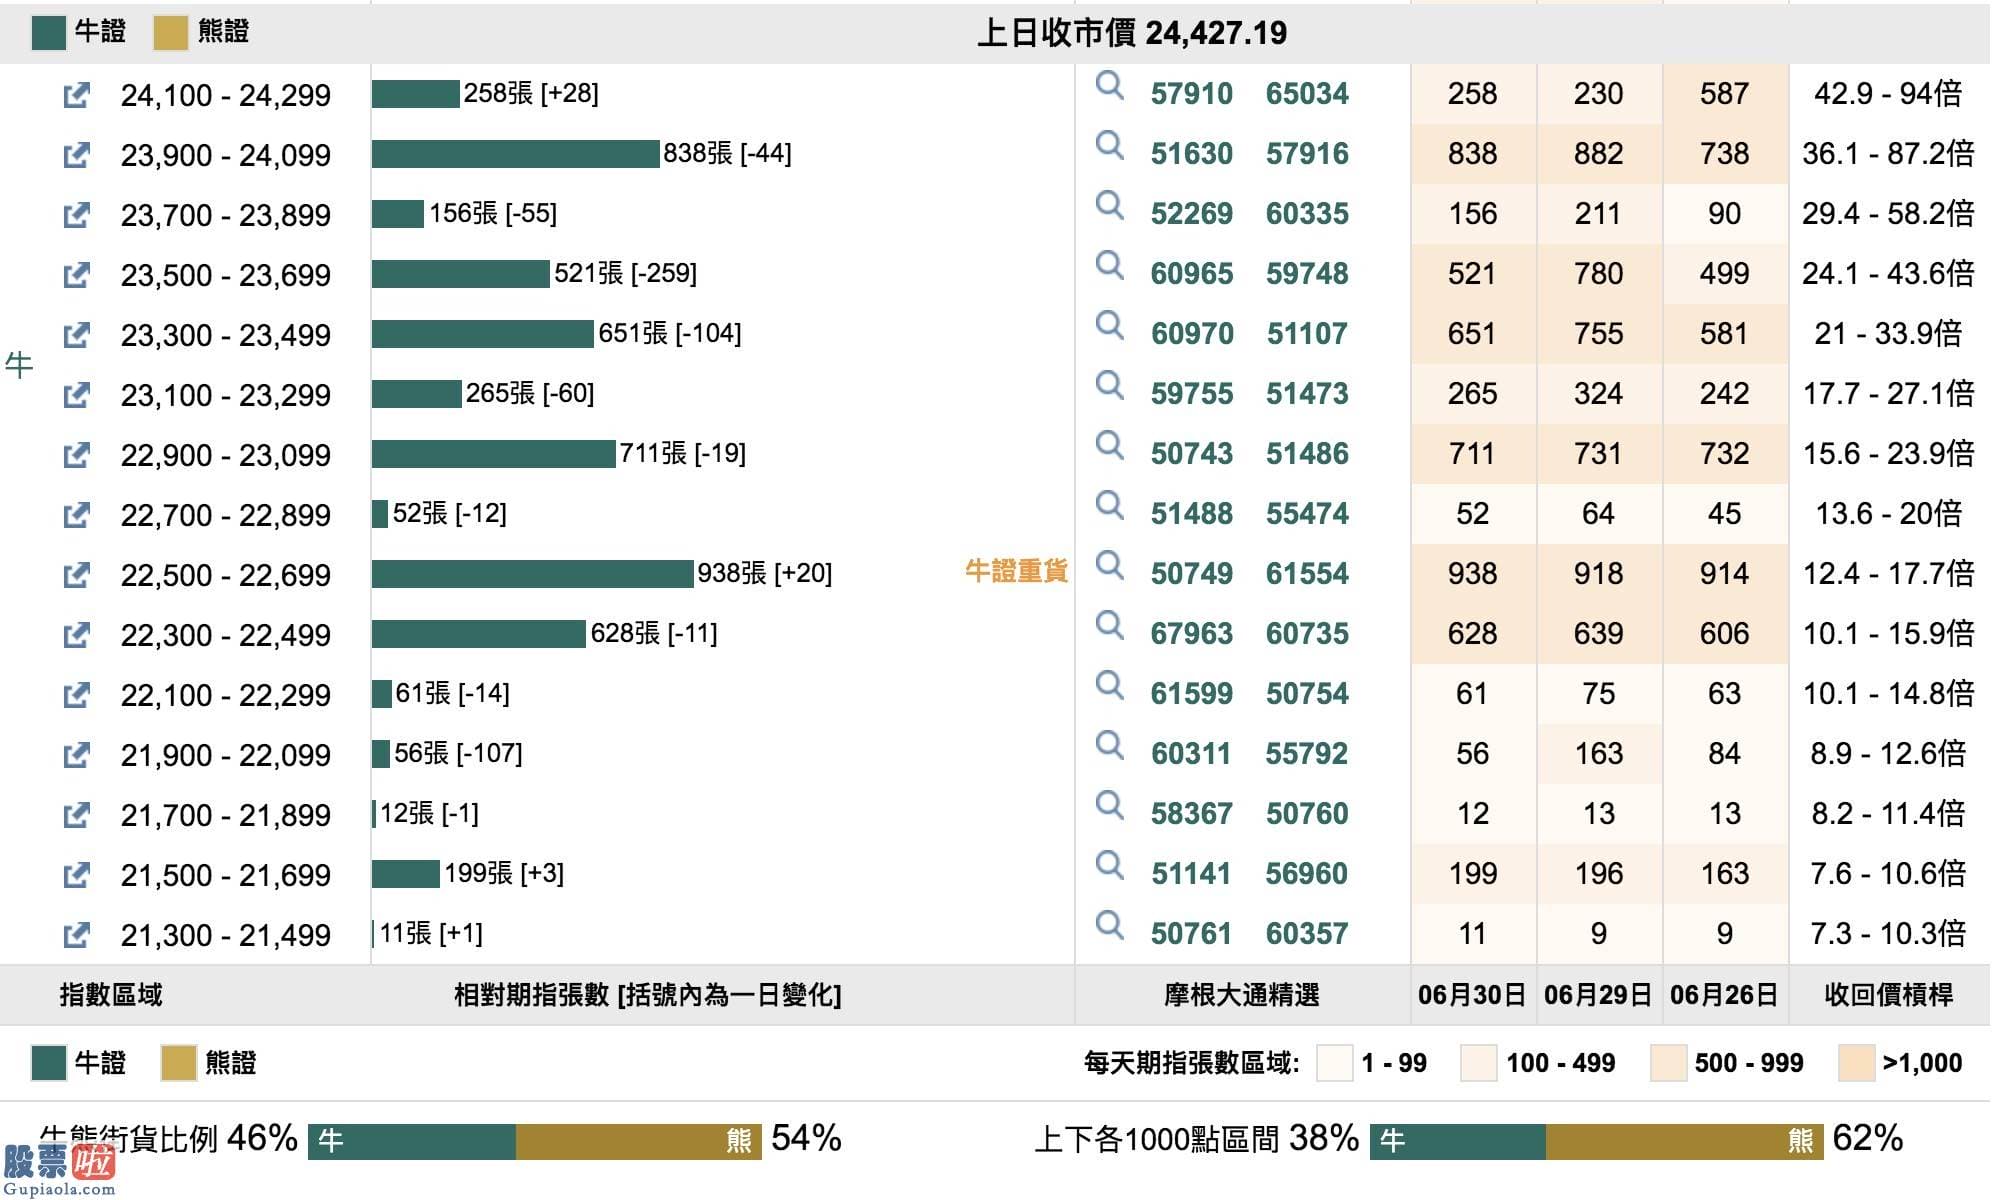
Task: Open warrant code 51473
Action: tap(1307, 394)
